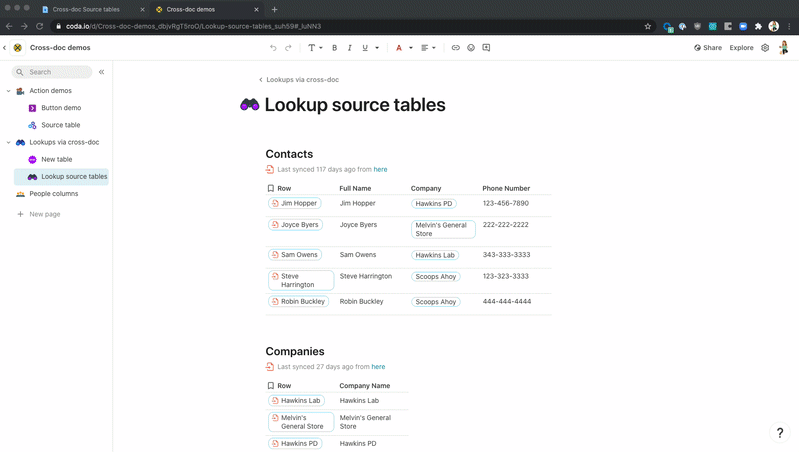This screenshot has height=452, width=799.
Task: Click the redo arrow in the toolbar
Action: (288, 48)
